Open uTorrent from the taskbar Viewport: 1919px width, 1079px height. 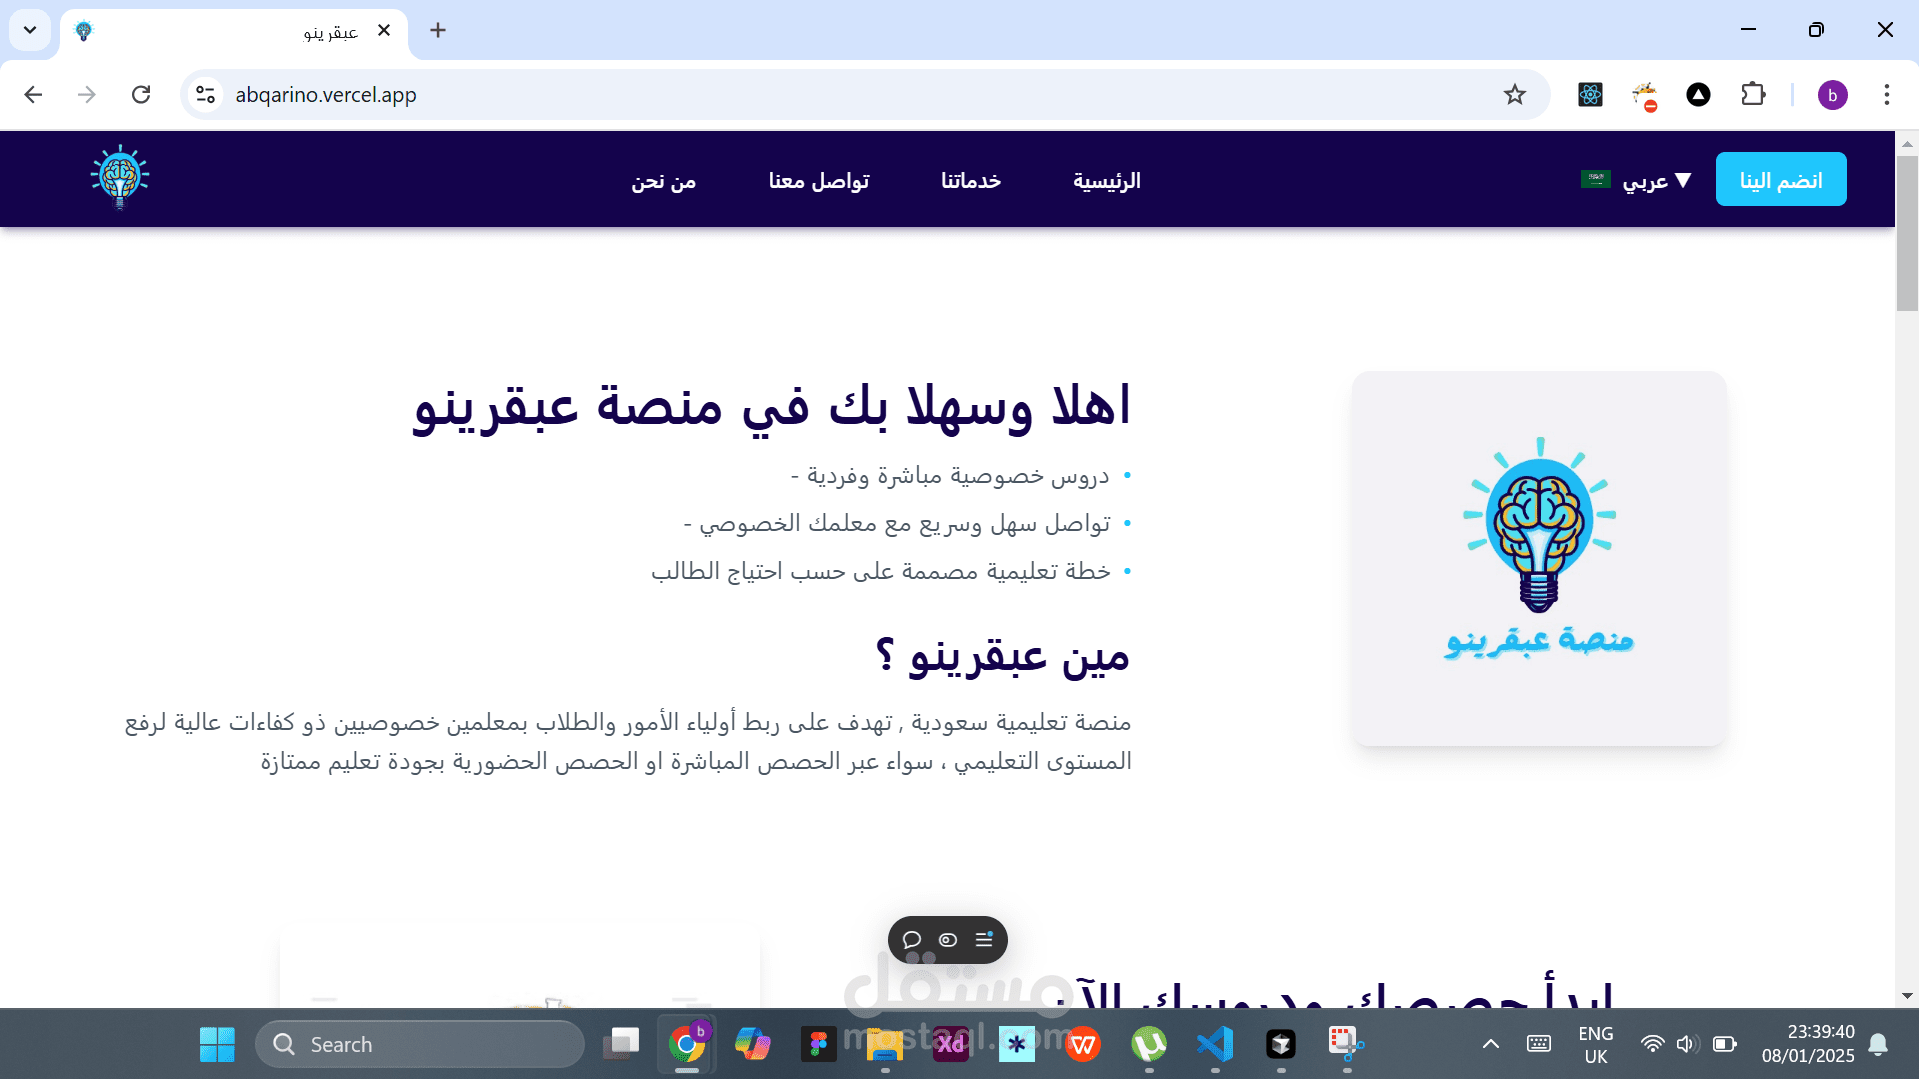tap(1149, 1044)
